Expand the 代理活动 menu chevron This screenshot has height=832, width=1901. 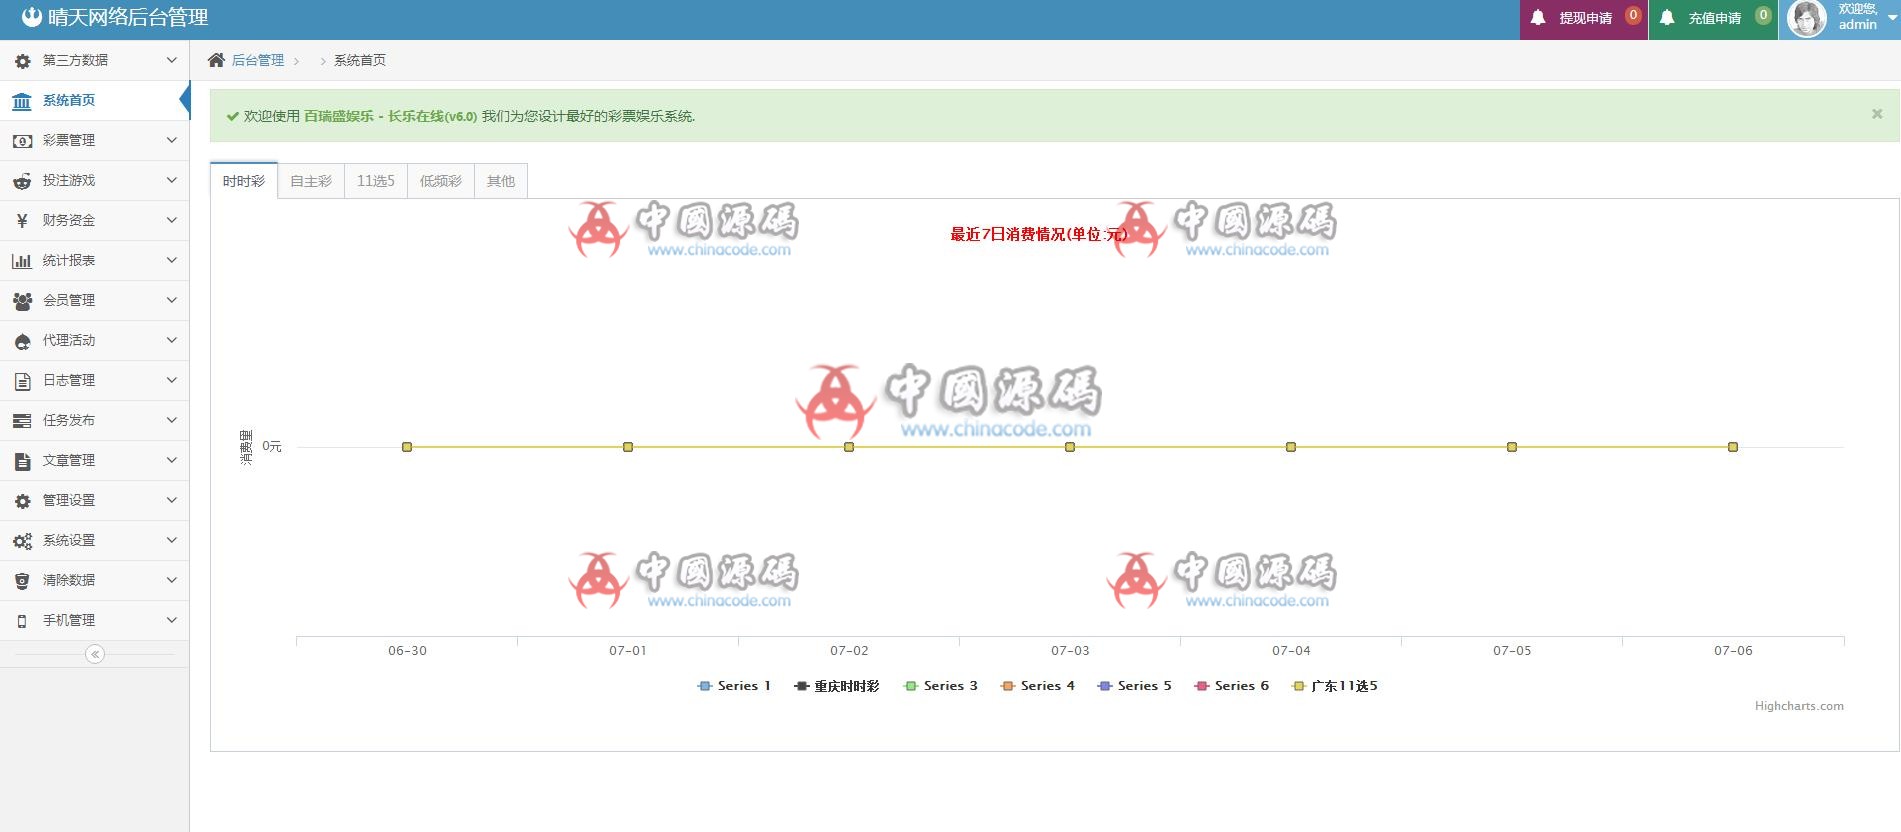point(171,340)
